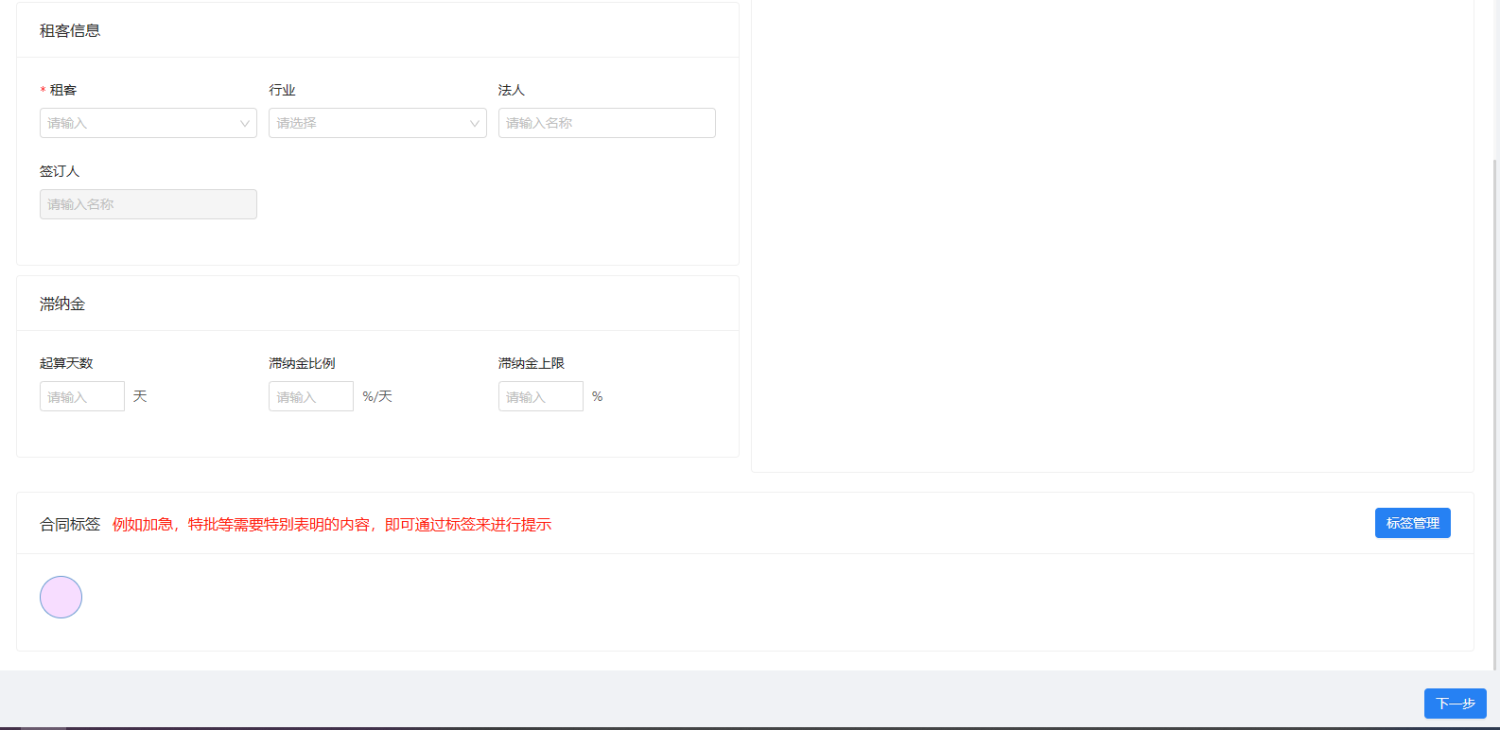Image resolution: width=1500 pixels, height=730 pixels.
Task: Select the 起算天数 input box
Action: pyautogui.click(x=82, y=397)
